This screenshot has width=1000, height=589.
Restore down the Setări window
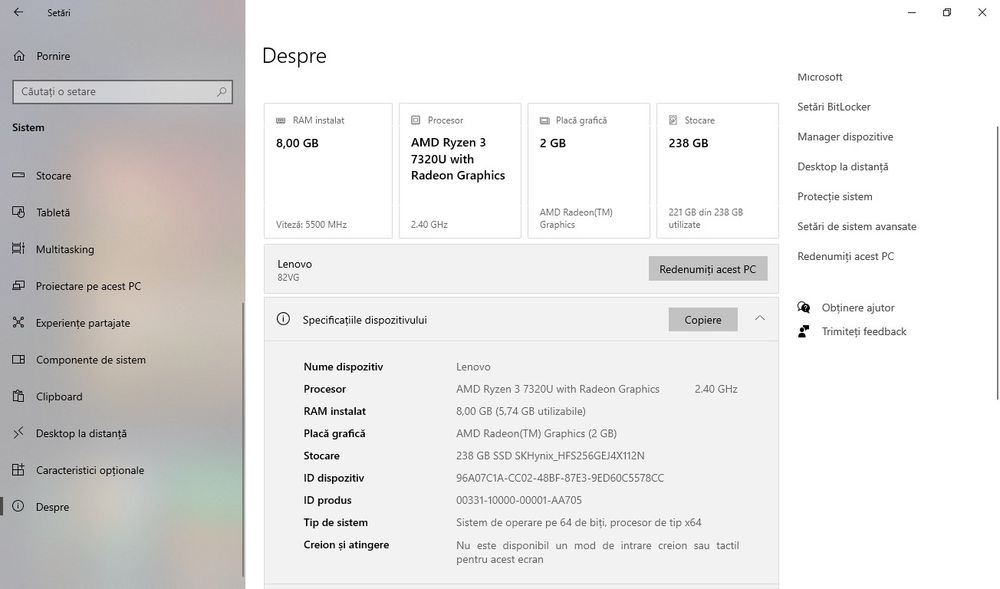coord(947,12)
